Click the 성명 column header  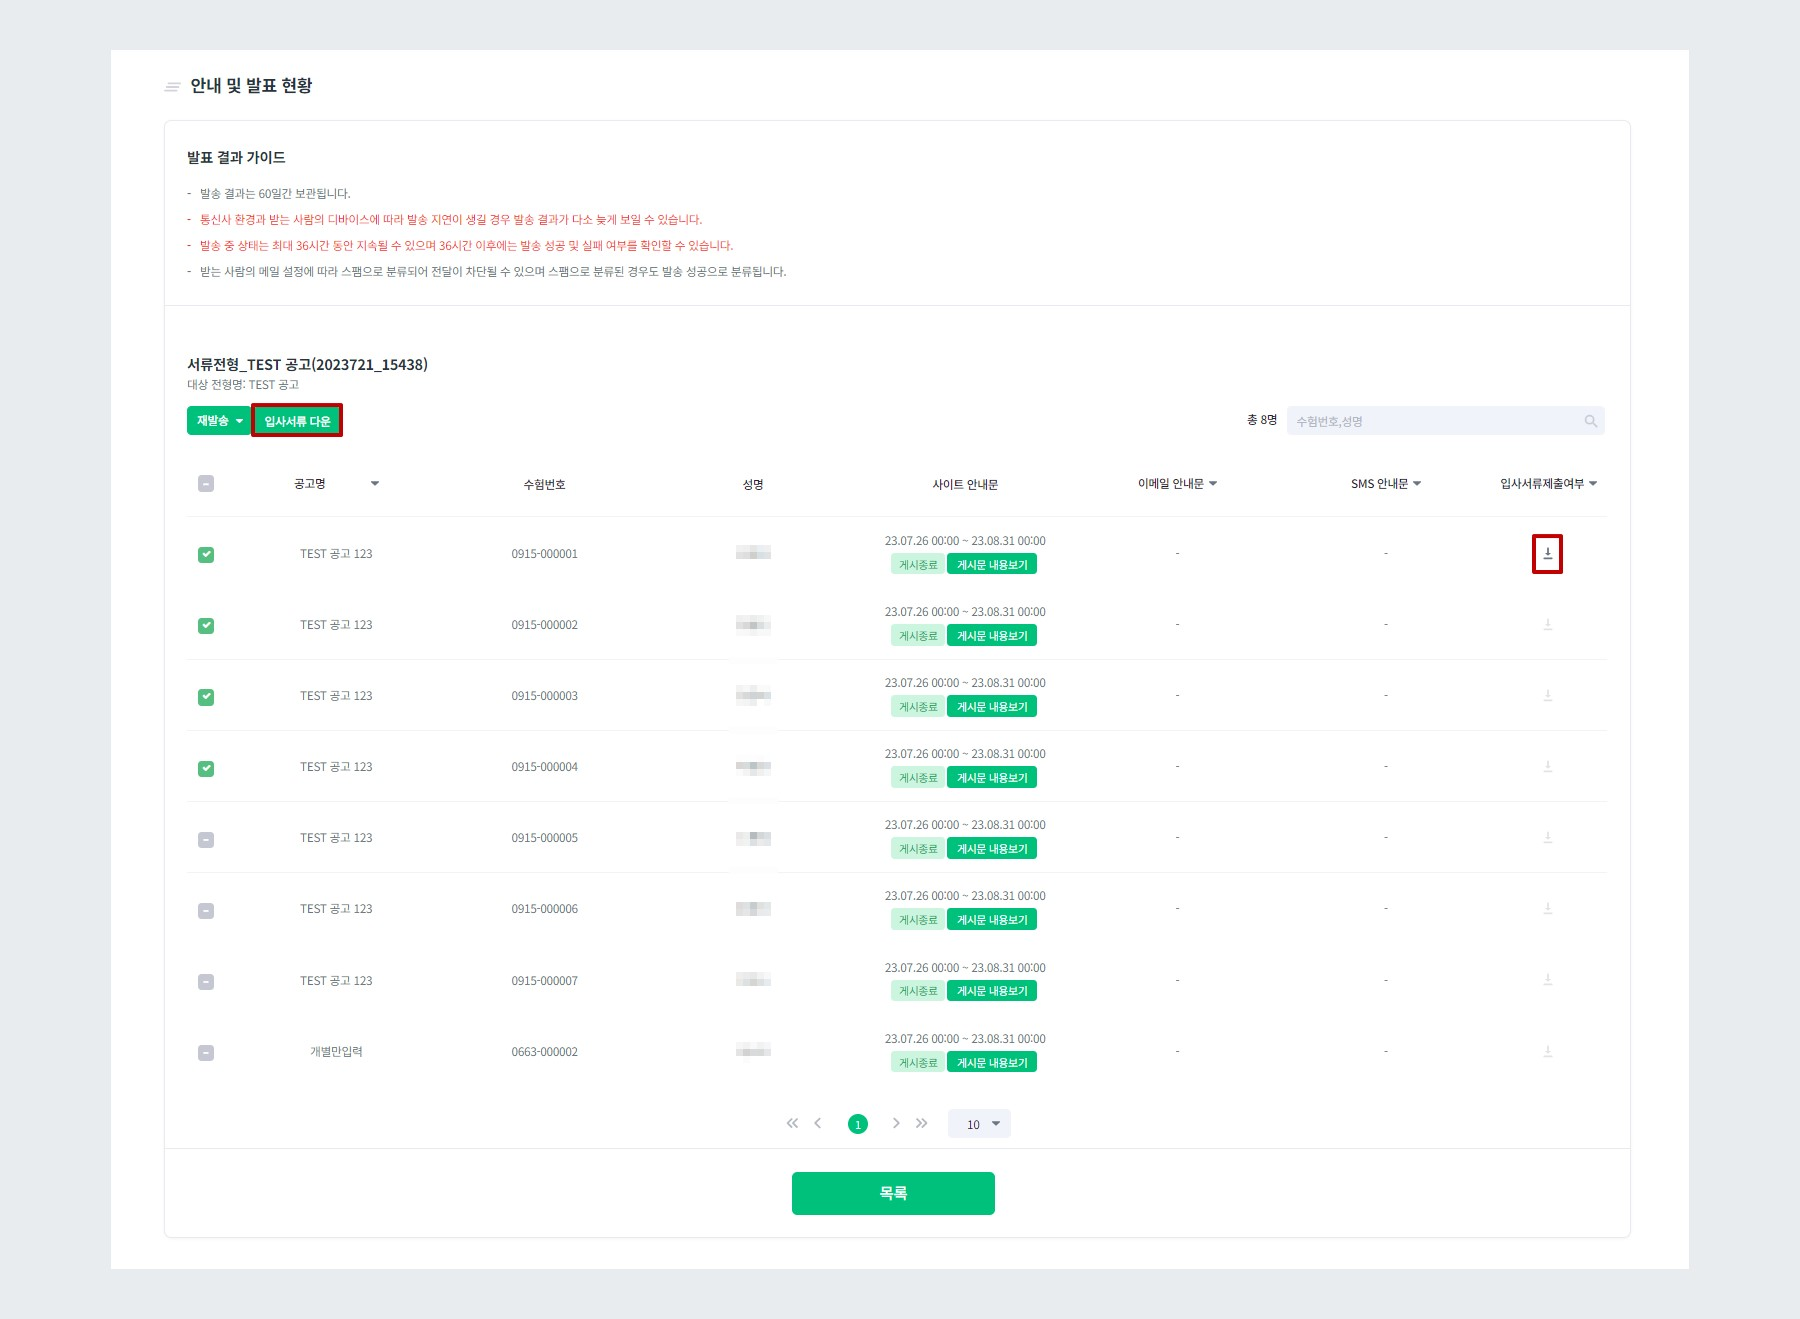(x=753, y=485)
